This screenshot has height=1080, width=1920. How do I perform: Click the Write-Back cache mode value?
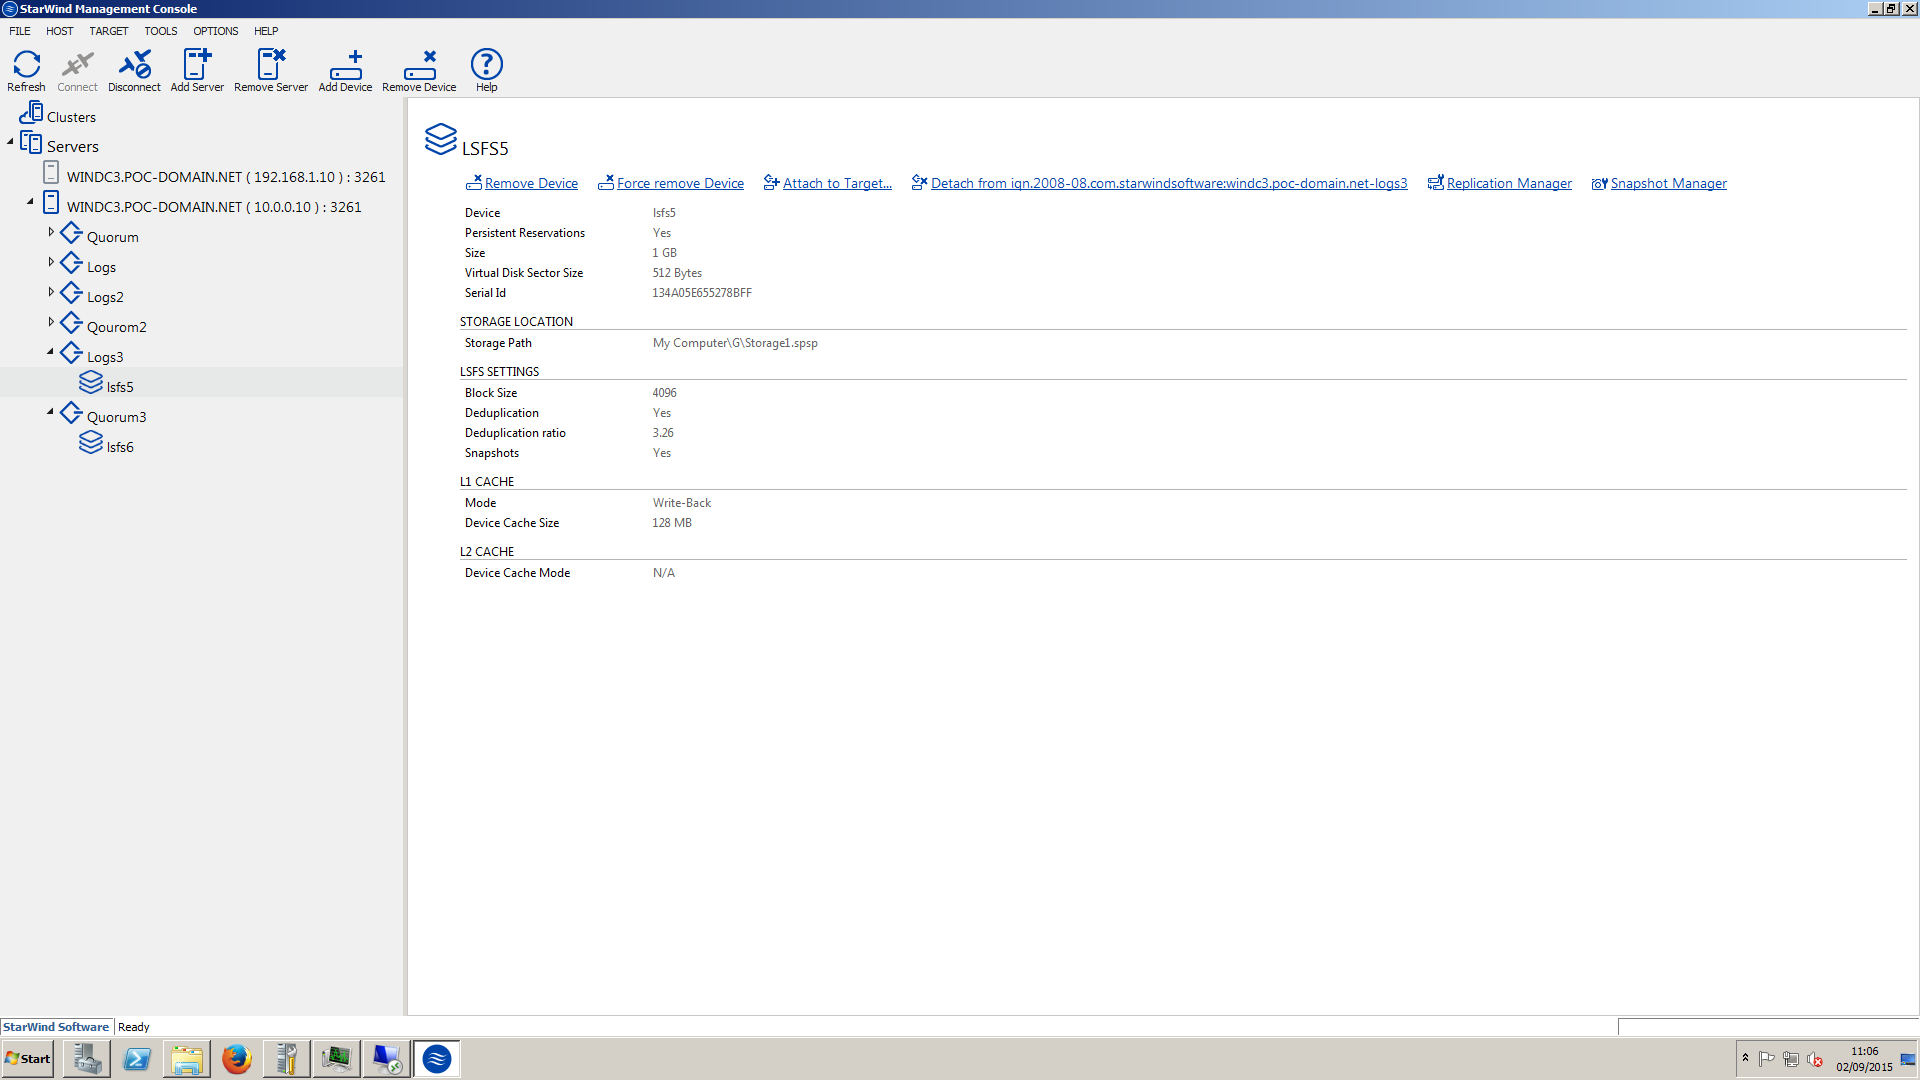click(x=682, y=503)
